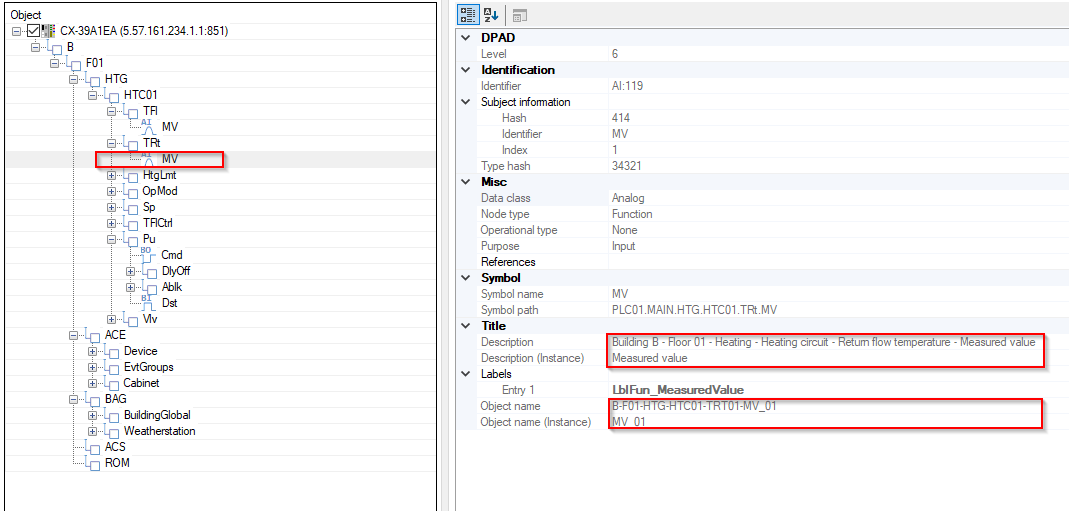The height and width of the screenshot is (511, 1069).
Task: Expand the TFlCtrl node
Action: point(112,223)
